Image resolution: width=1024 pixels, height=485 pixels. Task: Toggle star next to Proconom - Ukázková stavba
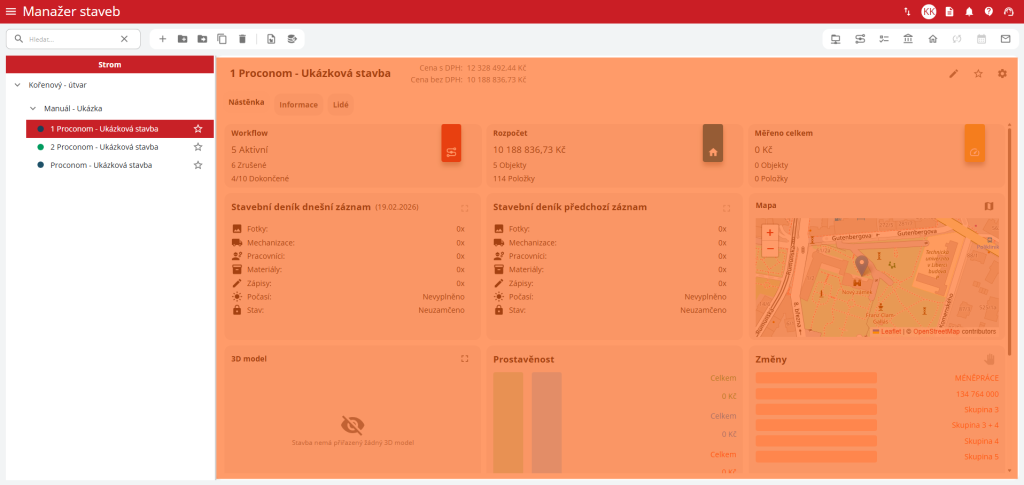198,165
